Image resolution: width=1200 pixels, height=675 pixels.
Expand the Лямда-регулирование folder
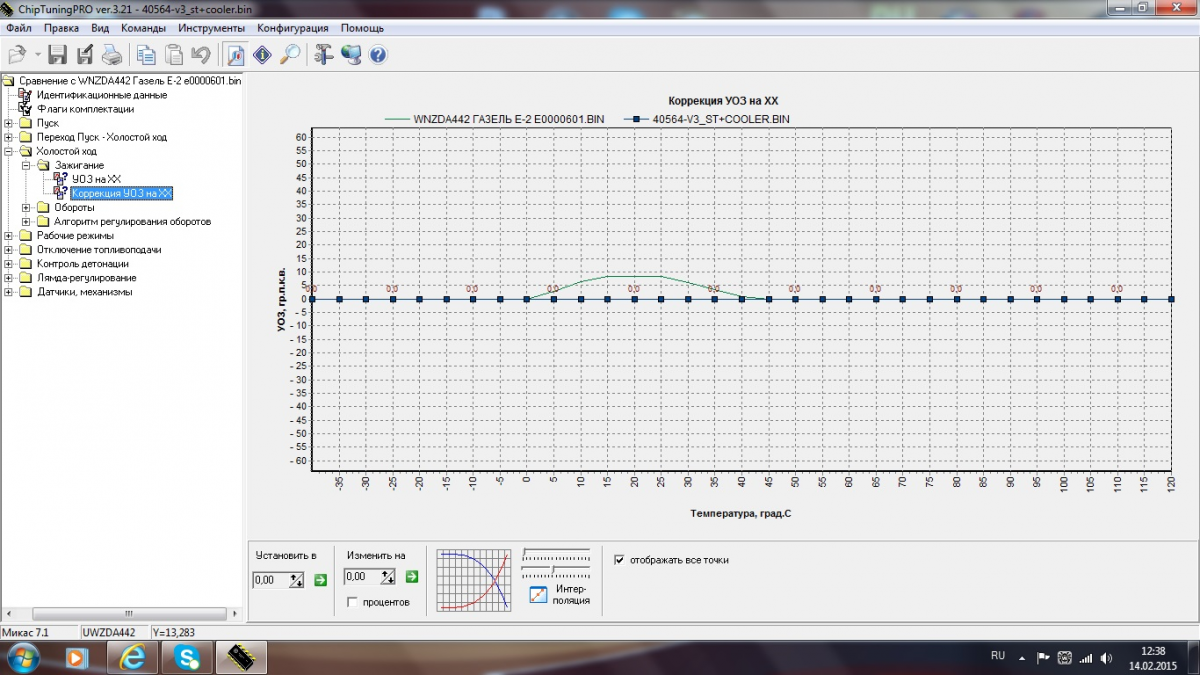[9, 277]
